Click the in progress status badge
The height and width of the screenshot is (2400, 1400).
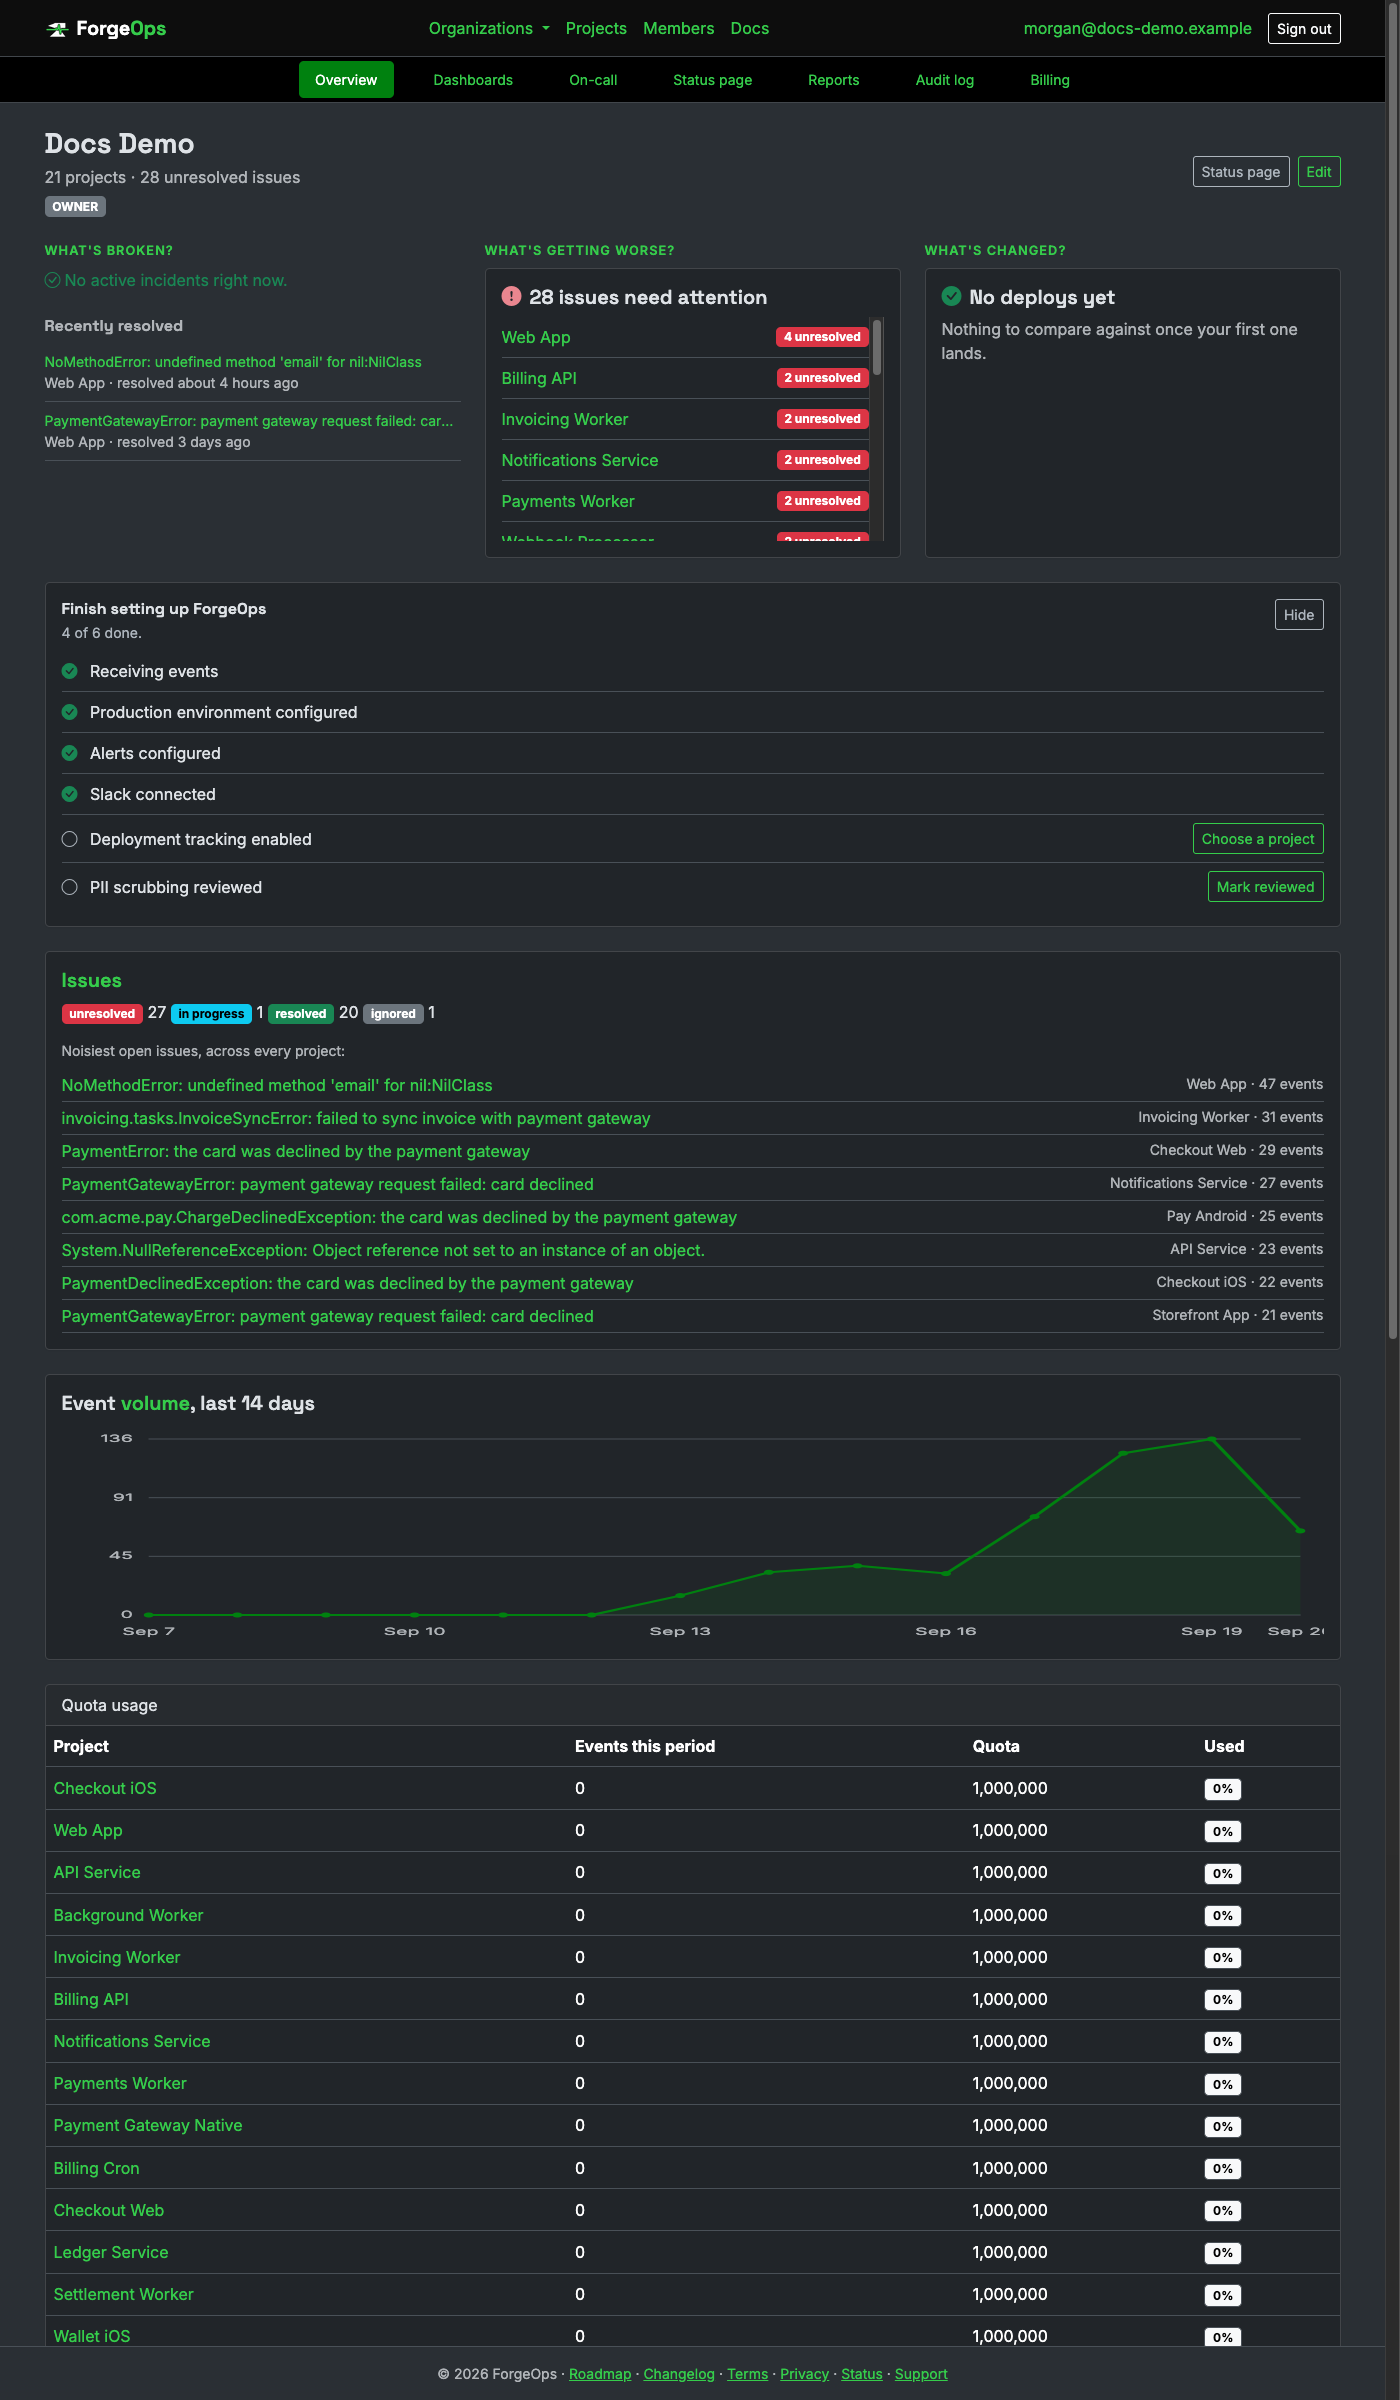click(211, 1014)
